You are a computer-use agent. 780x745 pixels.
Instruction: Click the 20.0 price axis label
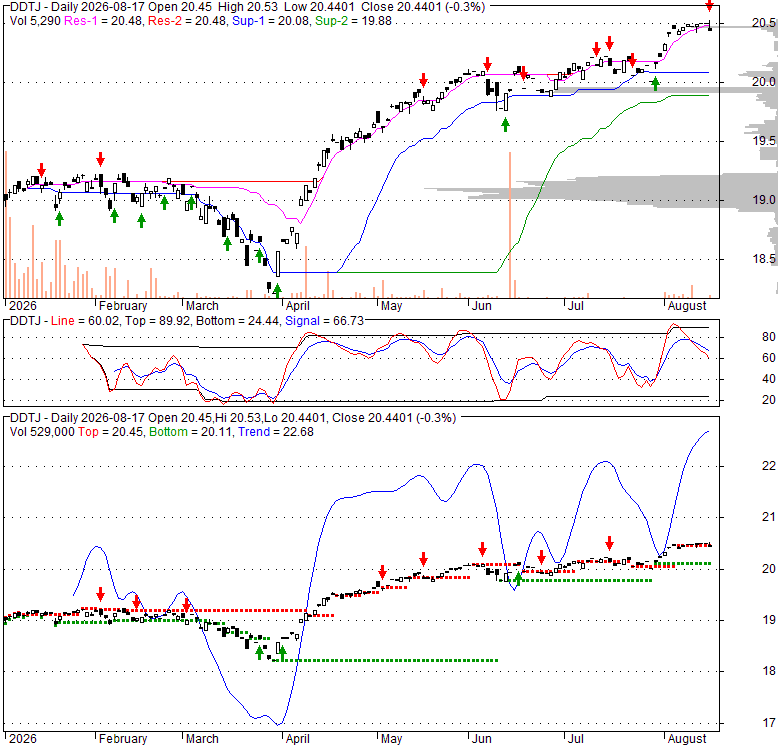[764, 82]
